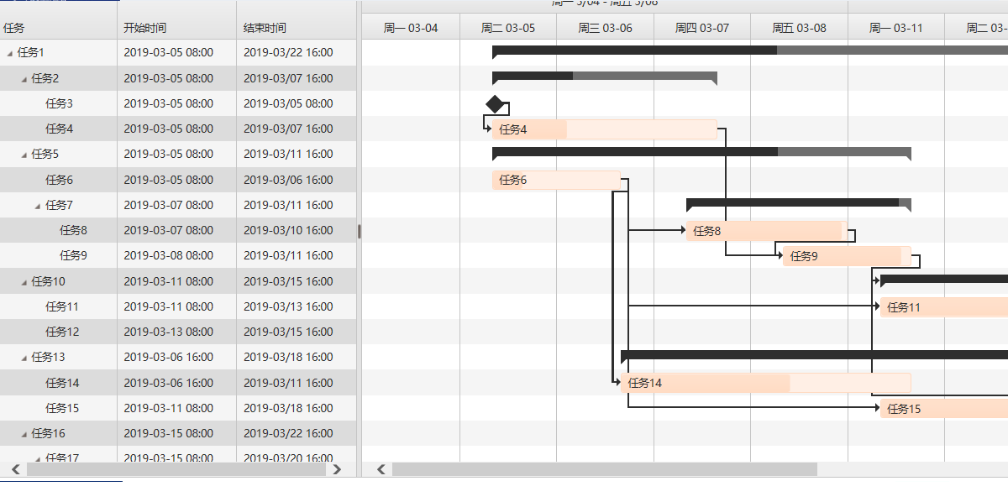Screen dimensions: 1008x482
Task: Click the 开始时间 column header
Action: (x=177, y=28)
